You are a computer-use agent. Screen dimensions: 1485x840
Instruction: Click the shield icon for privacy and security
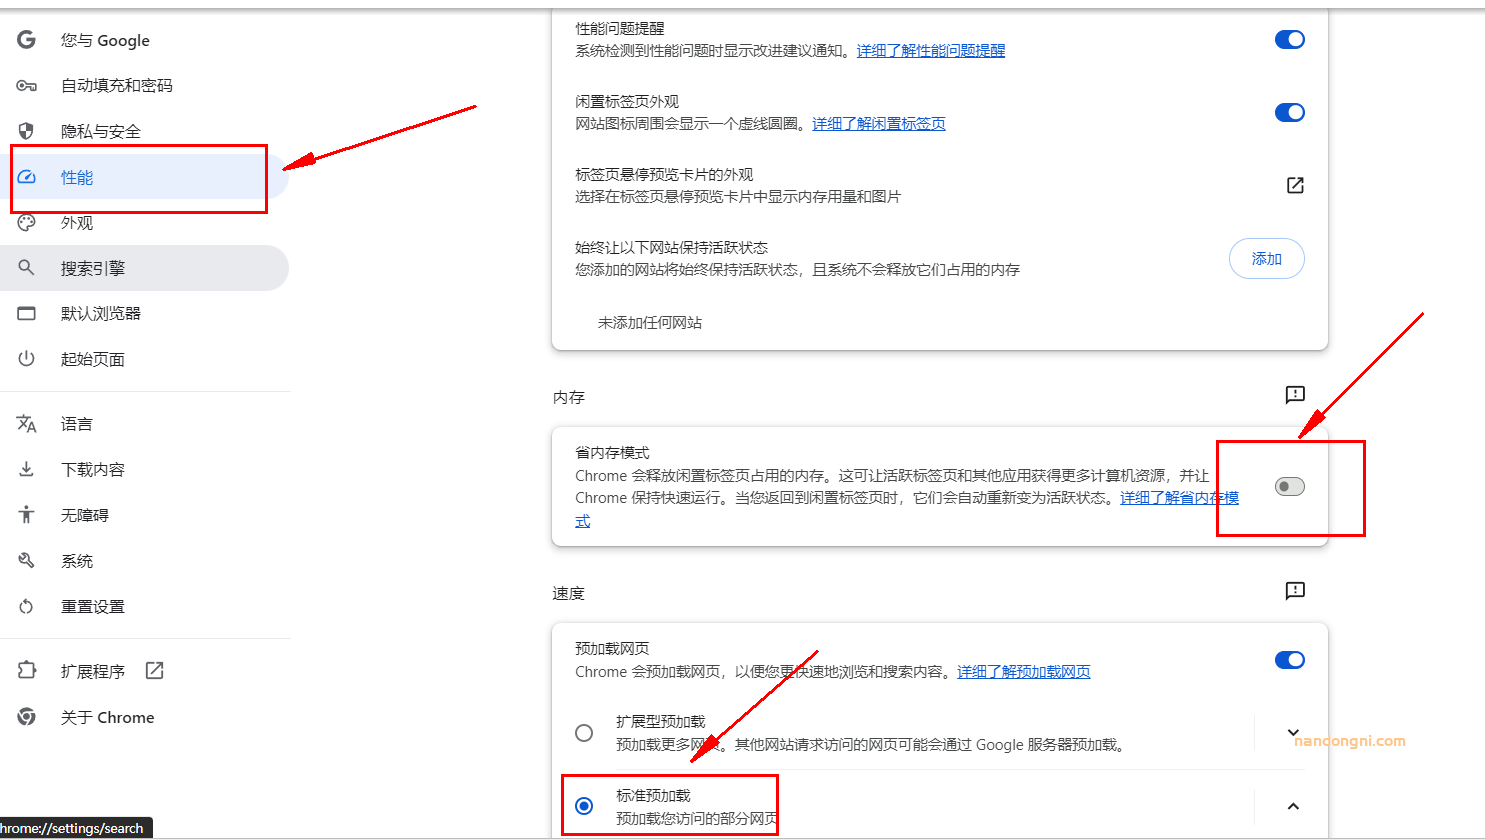26,131
